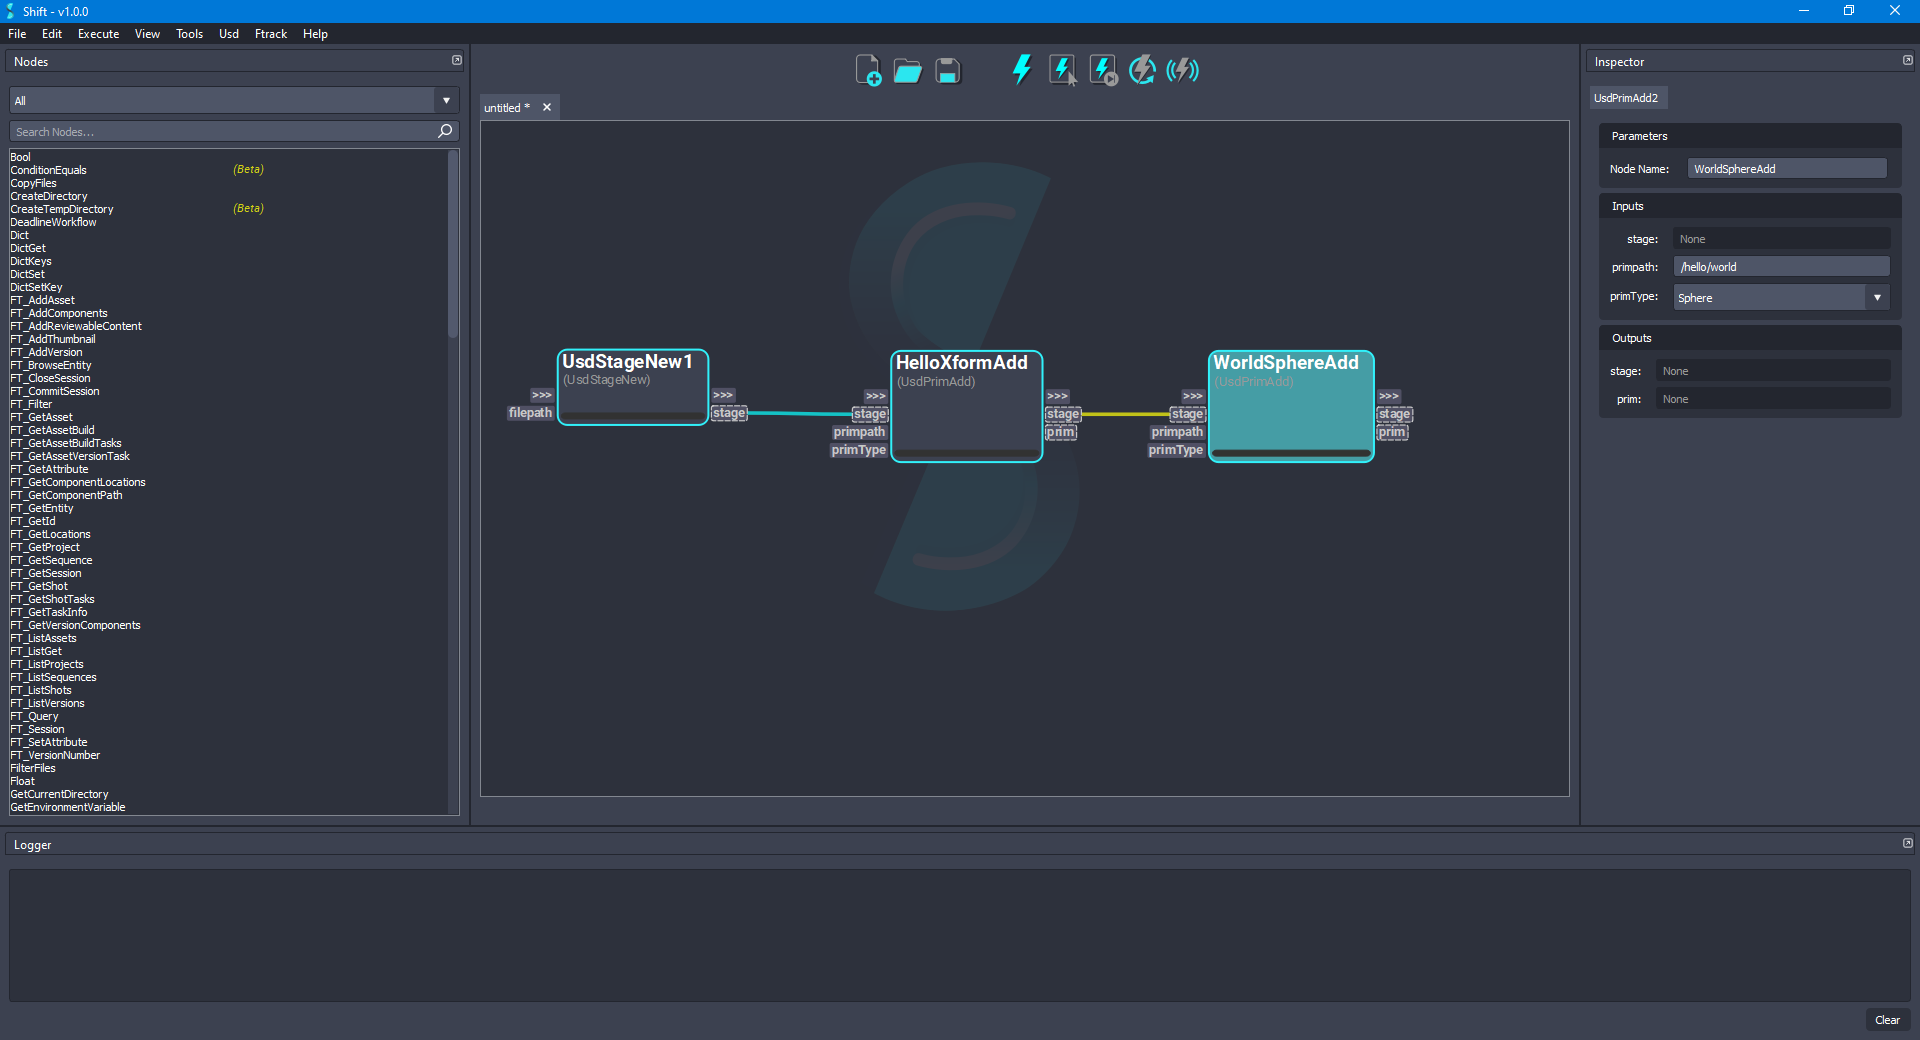Select the WorldSphereAdd node
Image resolution: width=1920 pixels, height=1040 pixels.
[x=1289, y=407]
